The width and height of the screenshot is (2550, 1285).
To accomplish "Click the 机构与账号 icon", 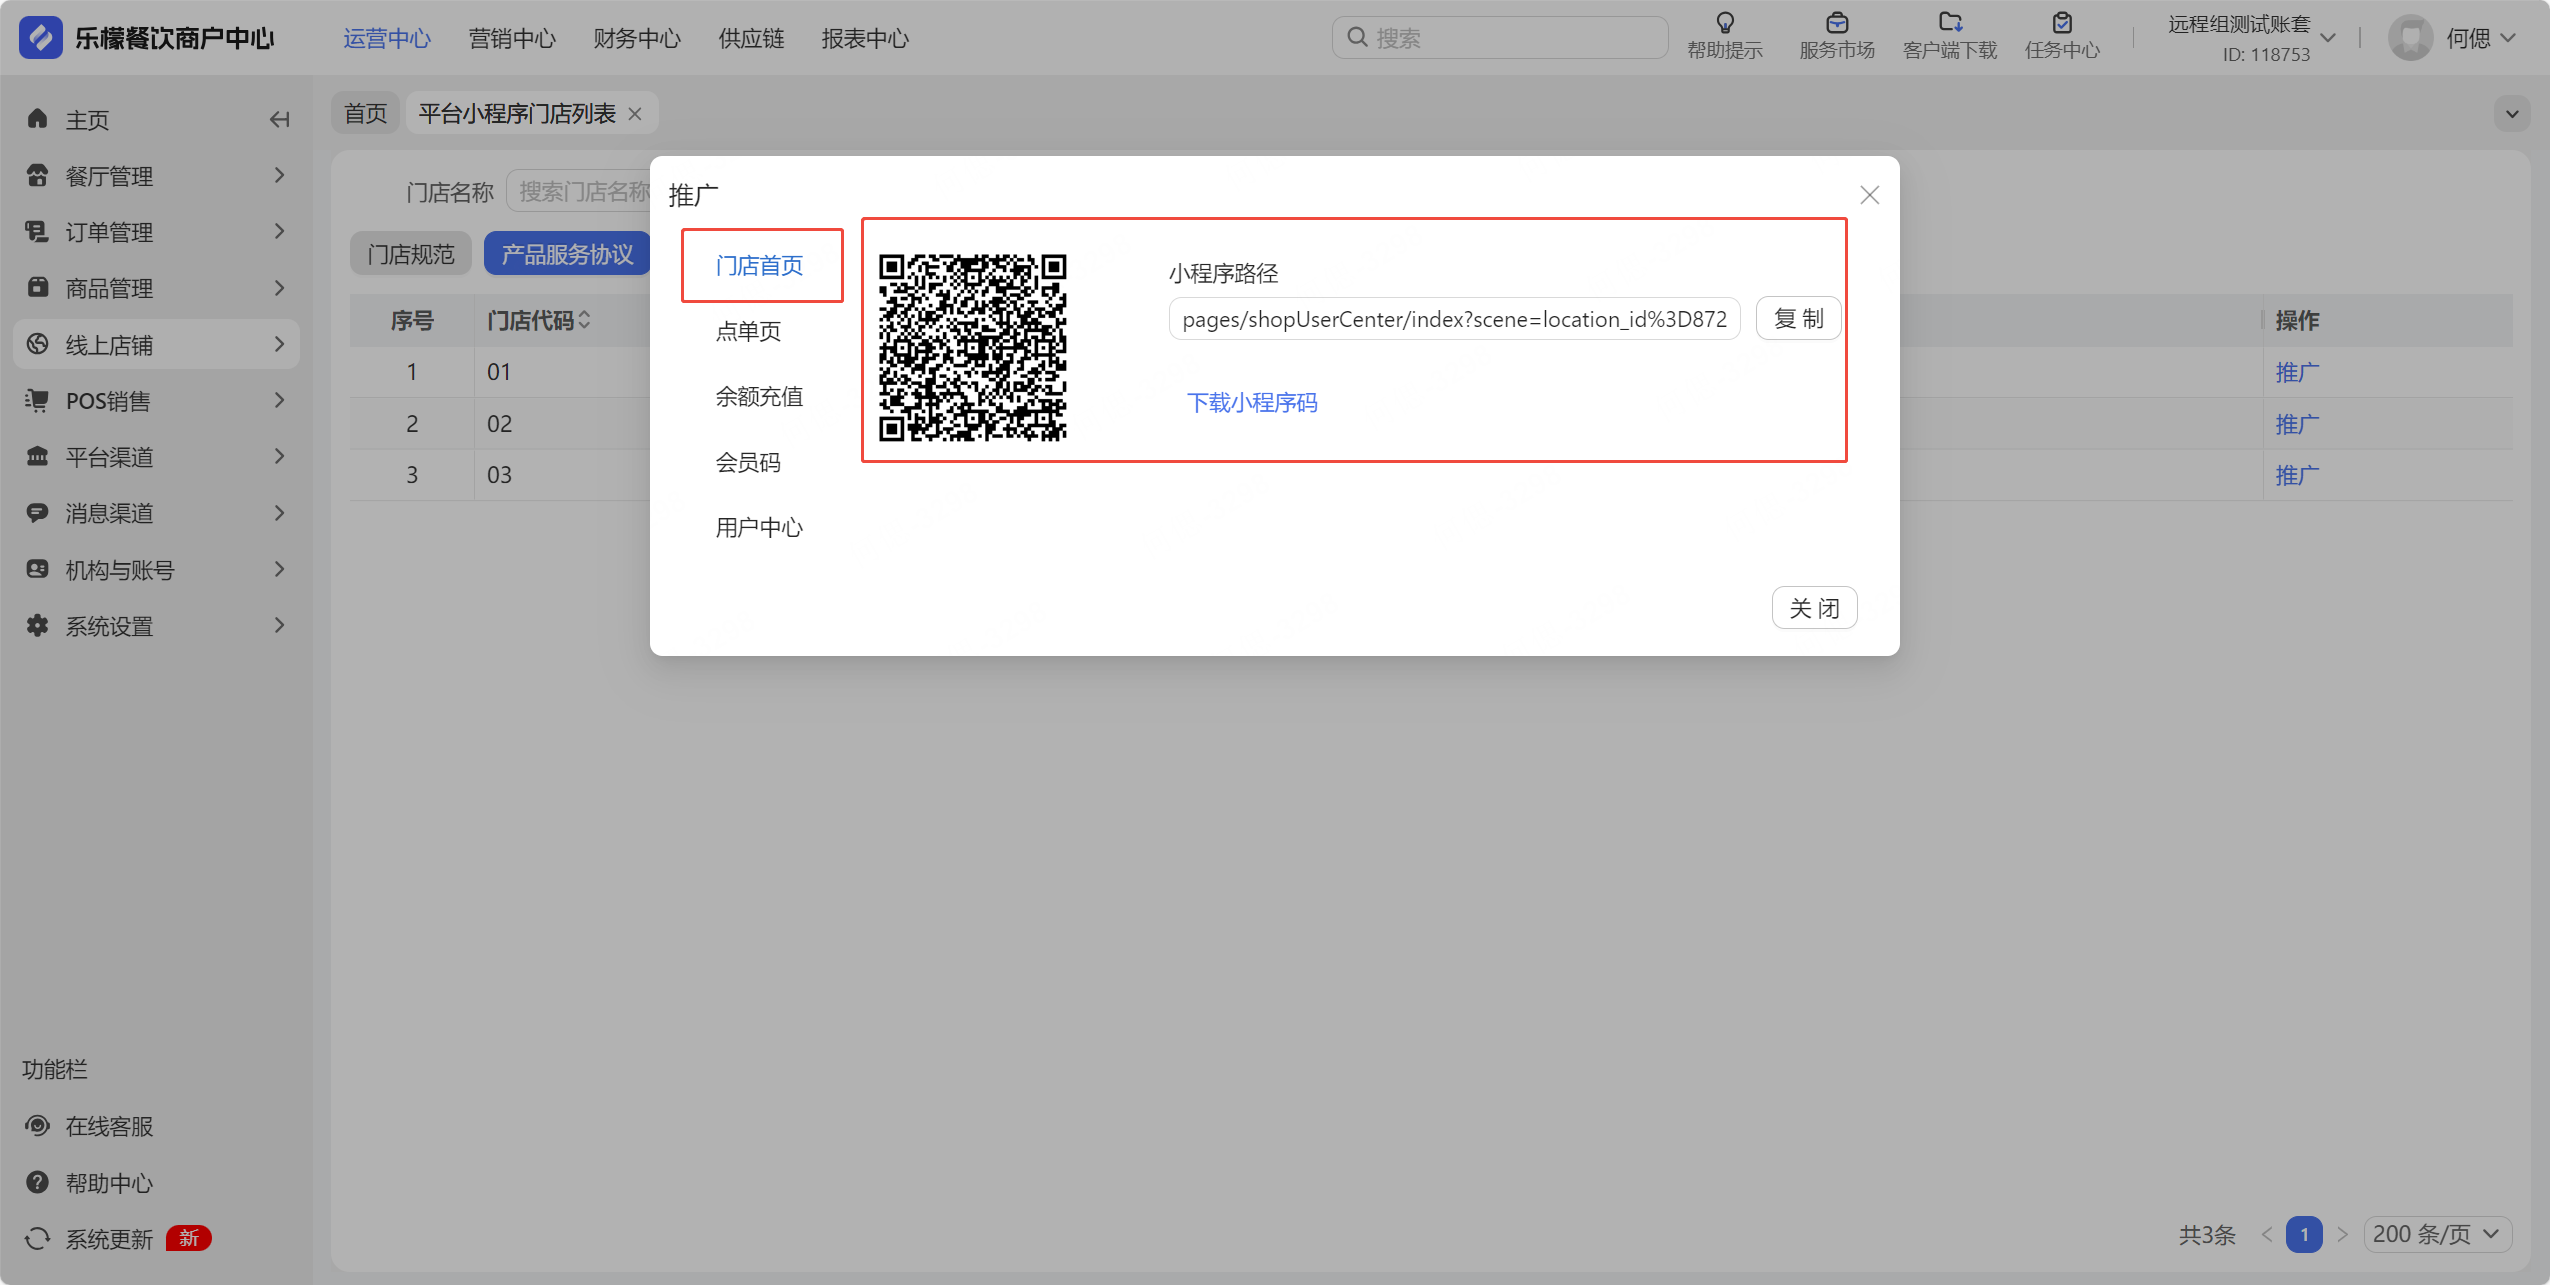I will [38, 569].
